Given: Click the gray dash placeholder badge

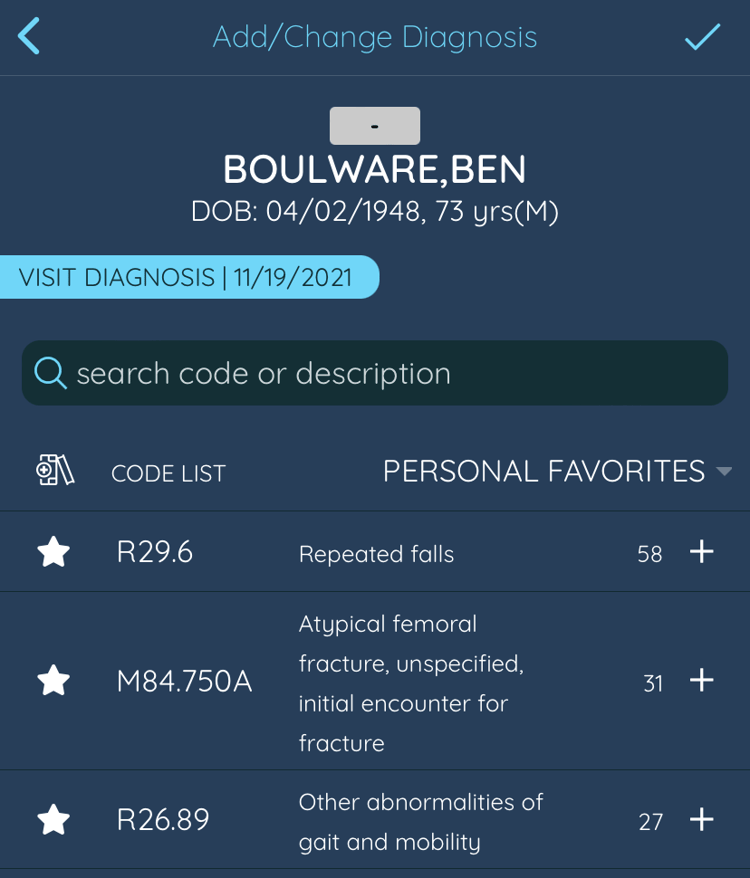Looking at the screenshot, I should tap(374, 124).
